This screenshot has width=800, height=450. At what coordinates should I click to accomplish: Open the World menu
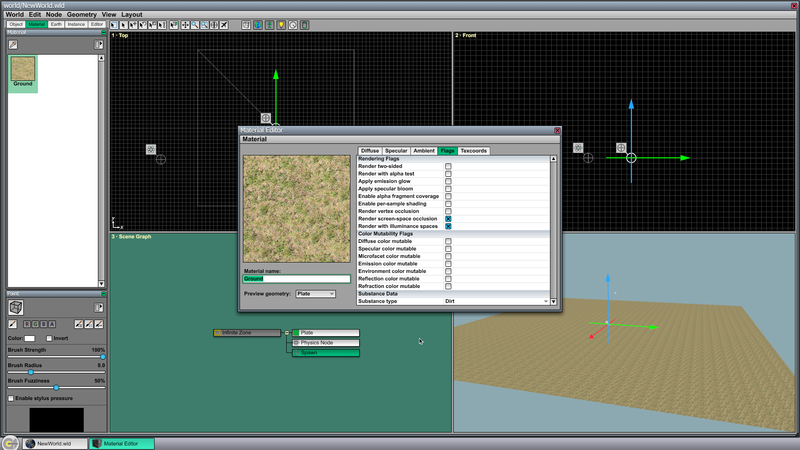(x=14, y=14)
